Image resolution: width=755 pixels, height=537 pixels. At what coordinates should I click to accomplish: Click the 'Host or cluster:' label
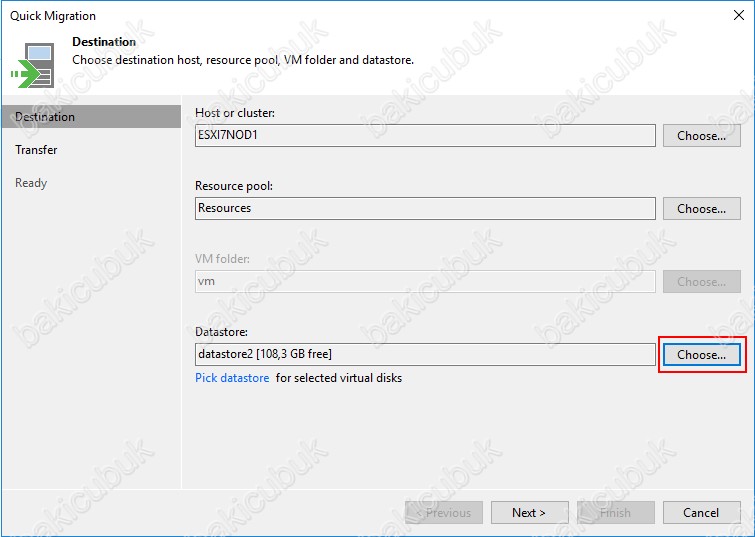coord(235,113)
